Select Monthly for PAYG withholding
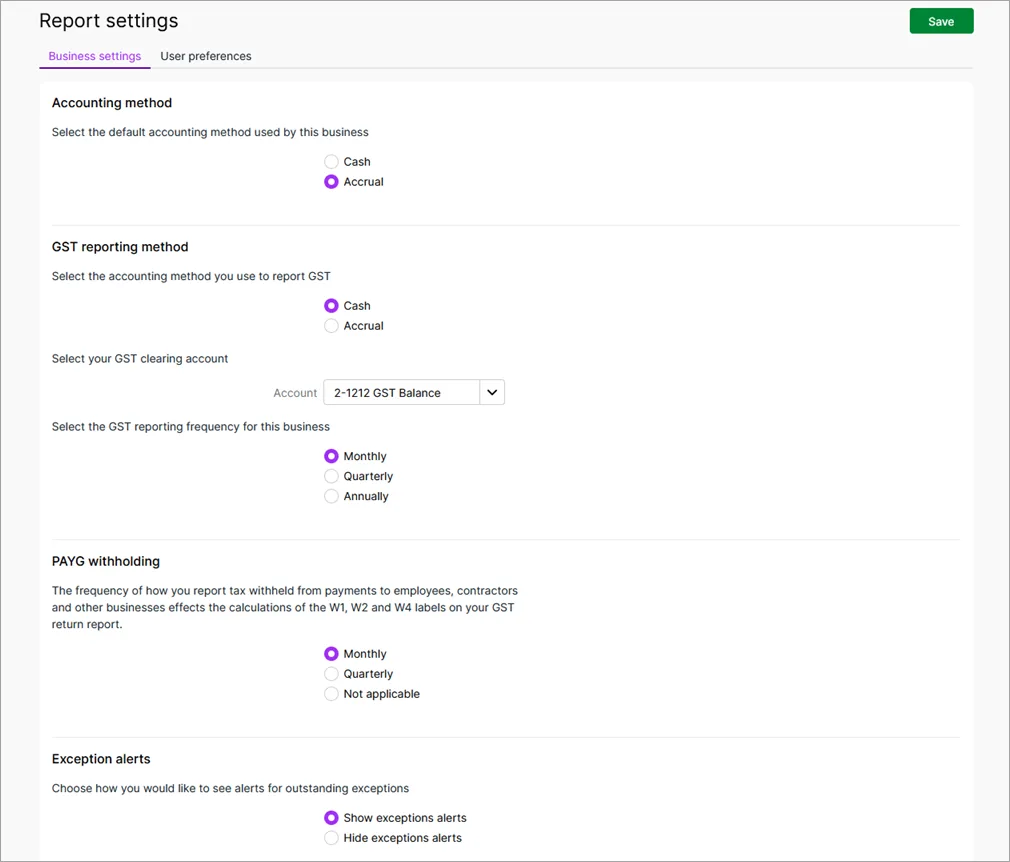Viewport: 1010px width, 862px height. (332, 654)
